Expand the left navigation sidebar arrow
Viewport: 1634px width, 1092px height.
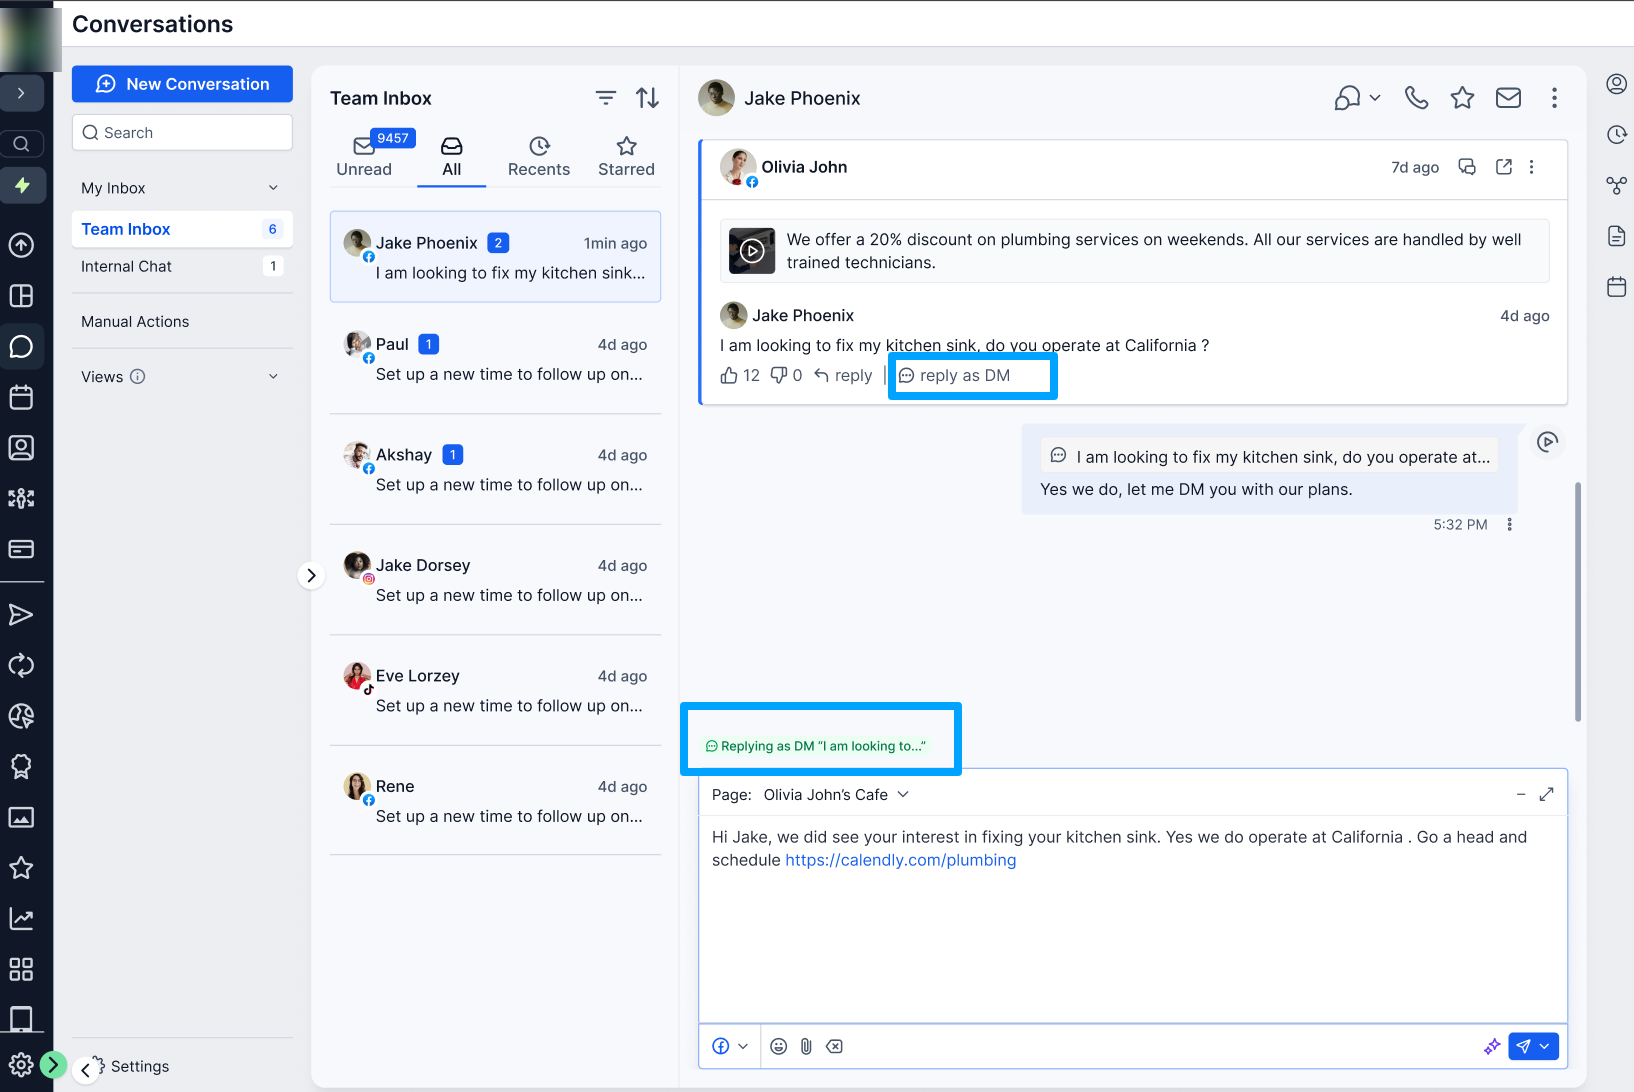21,93
